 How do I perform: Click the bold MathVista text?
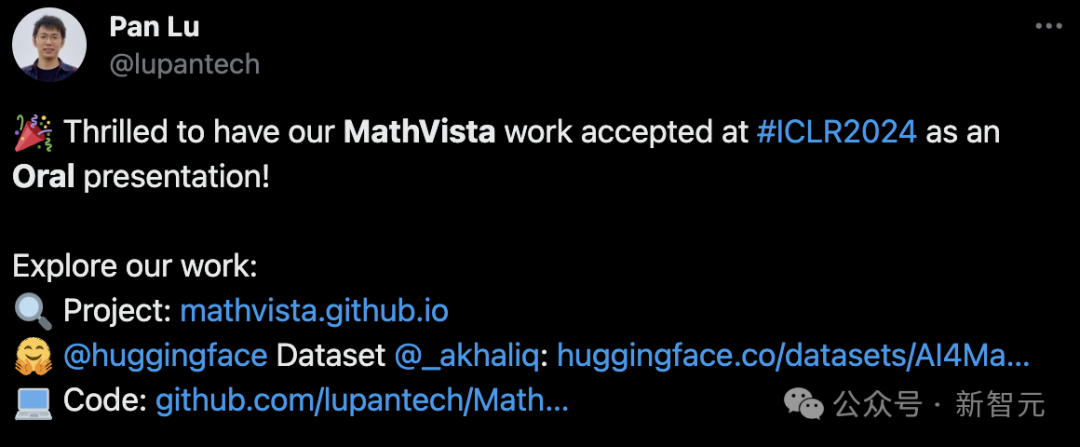pos(419,132)
